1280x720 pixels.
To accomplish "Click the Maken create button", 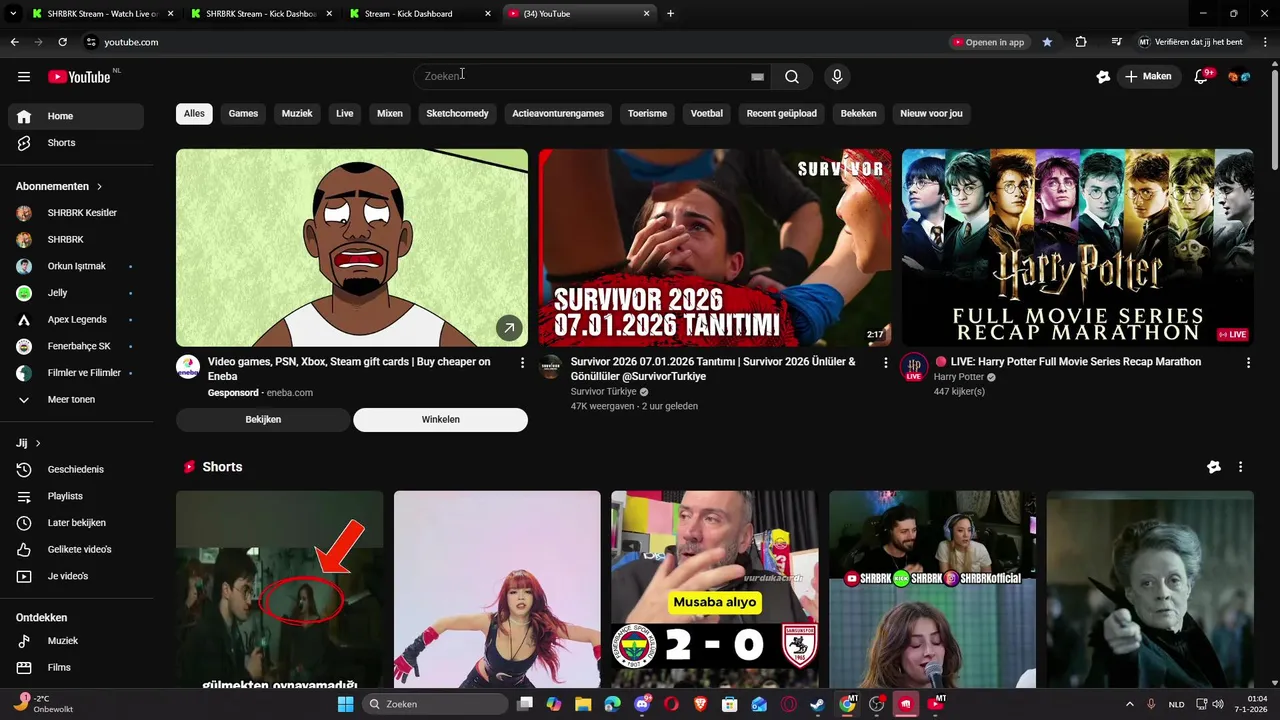I will tap(1148, 77).
